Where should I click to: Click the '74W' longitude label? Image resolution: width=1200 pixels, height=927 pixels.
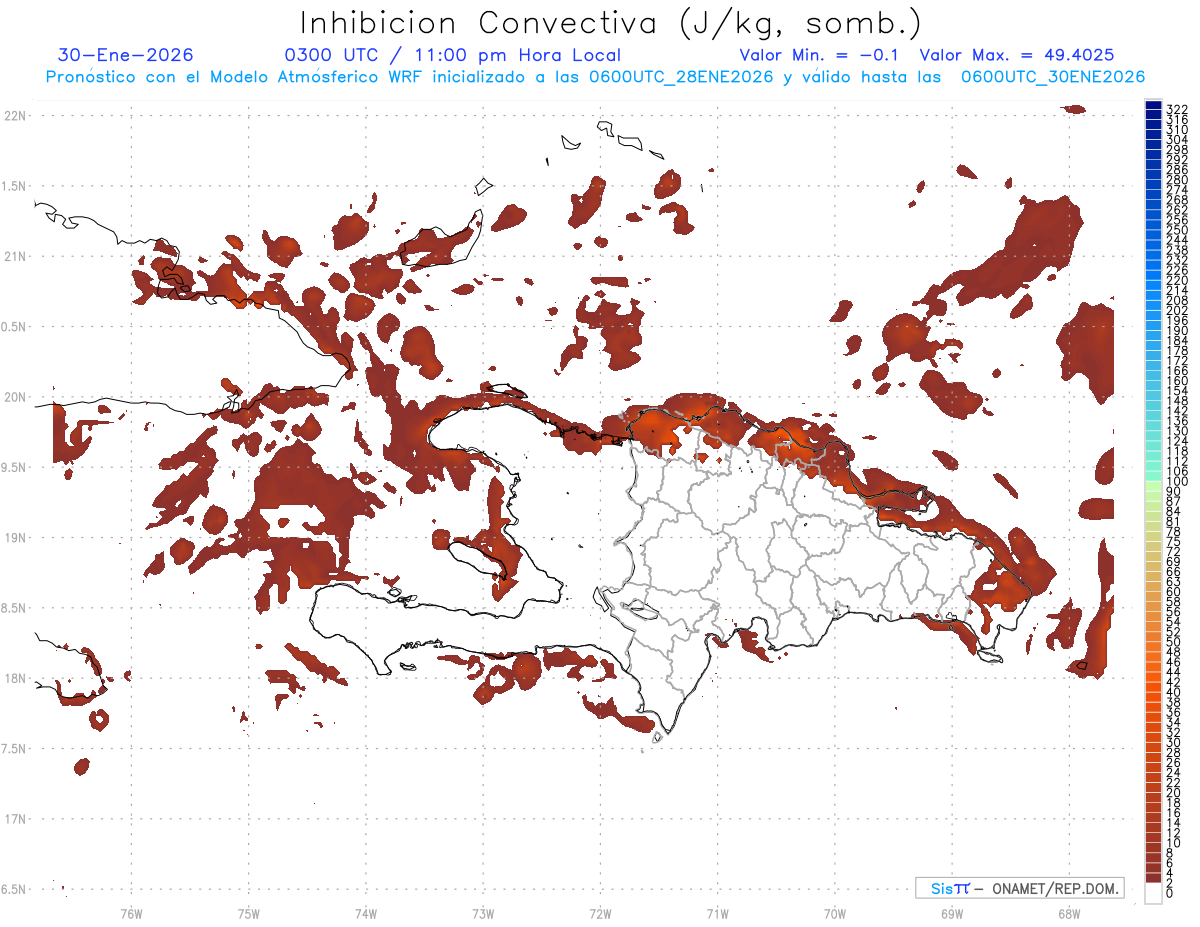coord(366,913)
